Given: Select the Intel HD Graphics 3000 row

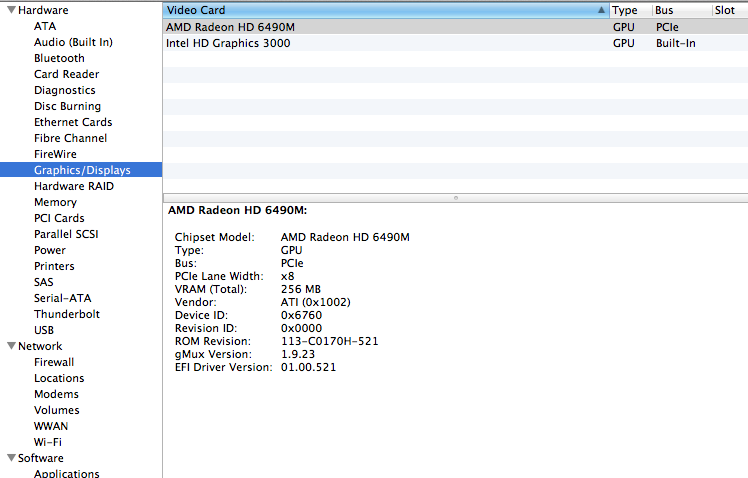Looking at the screenshot, I should click(456, 43).
